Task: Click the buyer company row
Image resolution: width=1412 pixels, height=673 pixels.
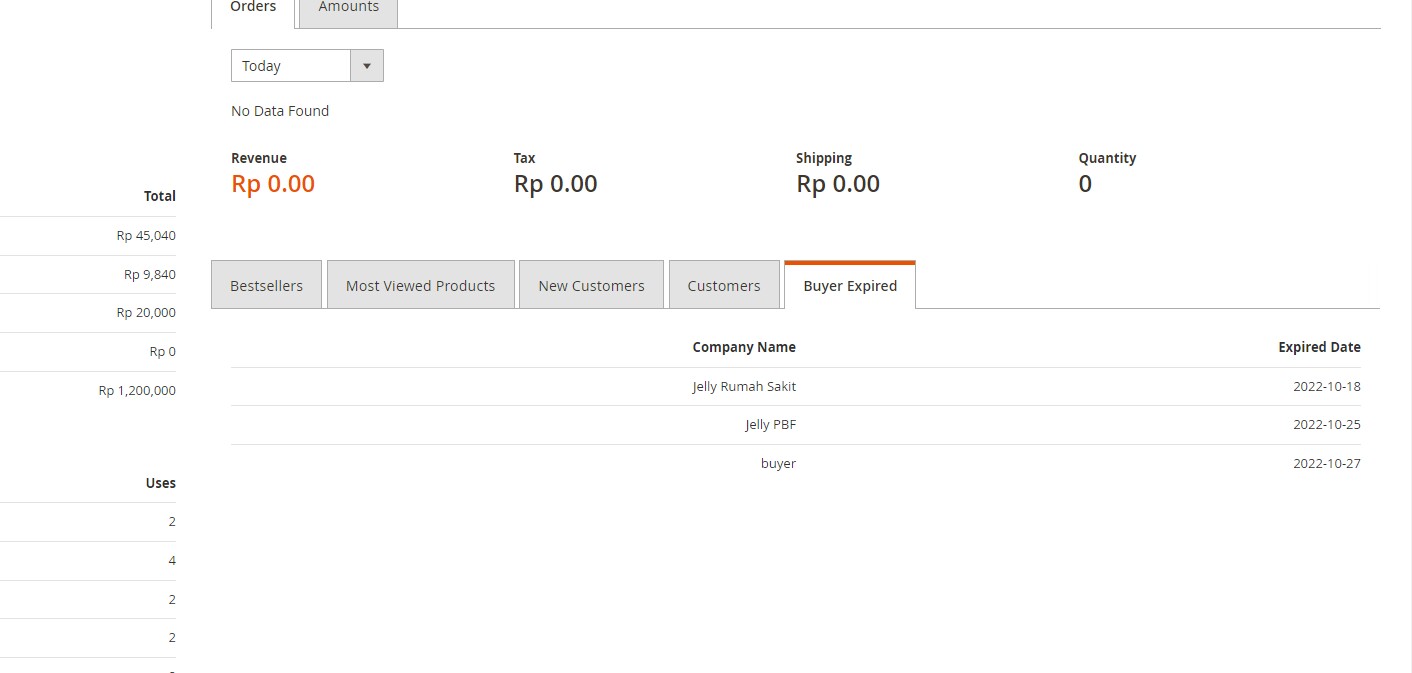Action: pyautogui.click(x=778, y=463)
